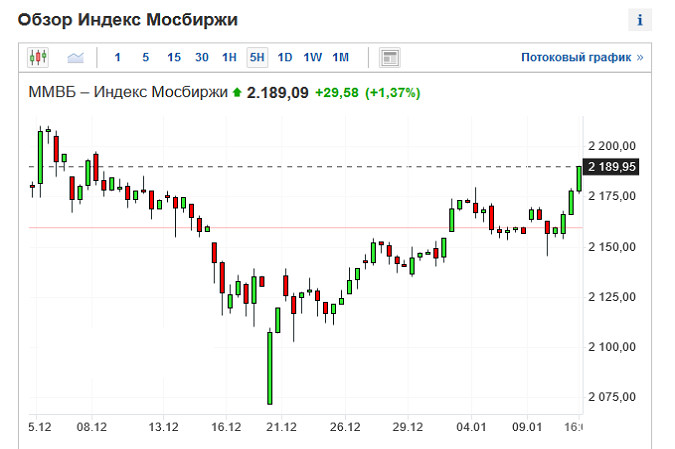
Task: Click the 2 150,00 axis label
Action: pos(612,247)
